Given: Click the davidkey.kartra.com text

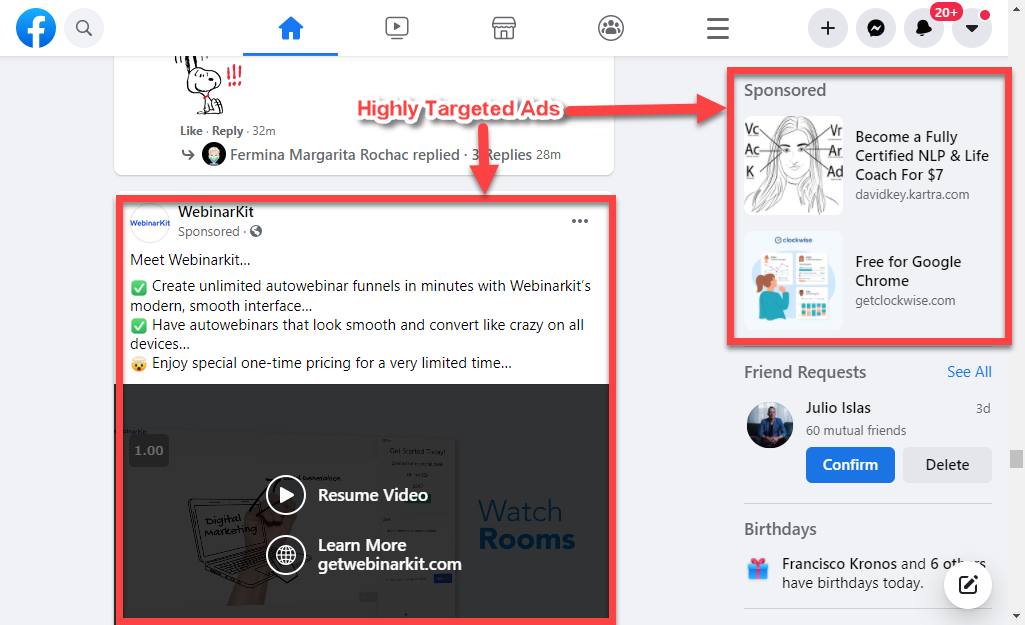Looking at the screenshot, I should coord(912,194).
